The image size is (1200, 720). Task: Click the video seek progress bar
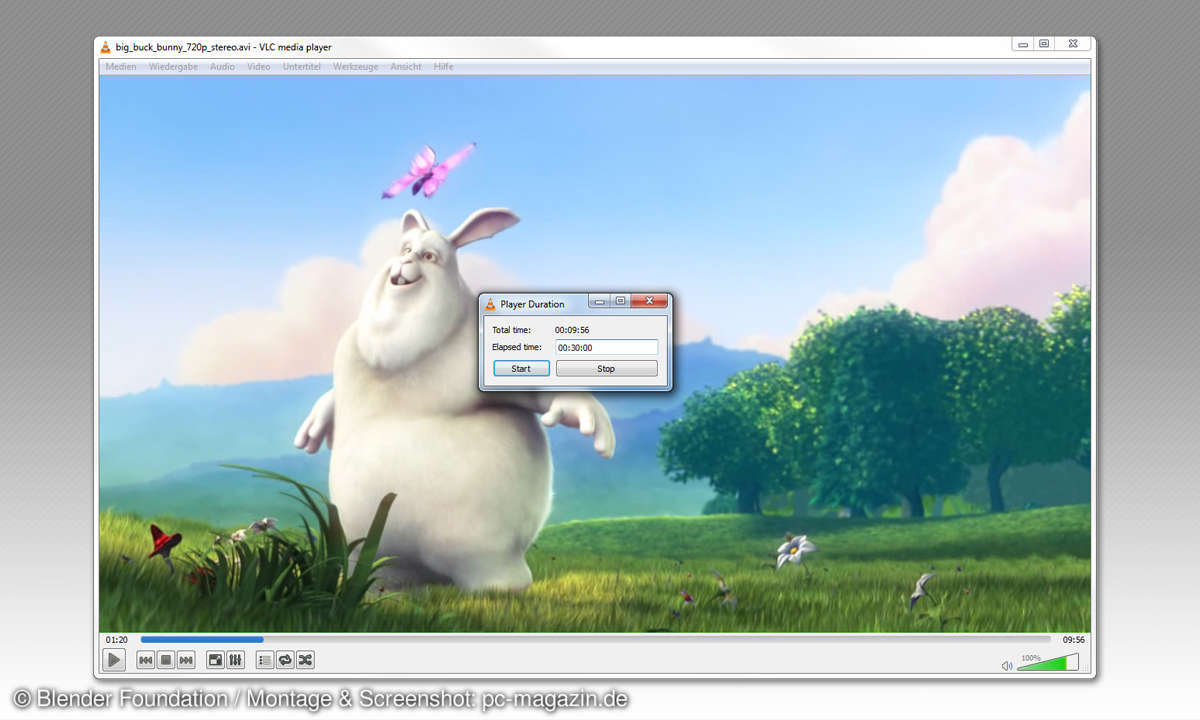(x=595, y=639)
